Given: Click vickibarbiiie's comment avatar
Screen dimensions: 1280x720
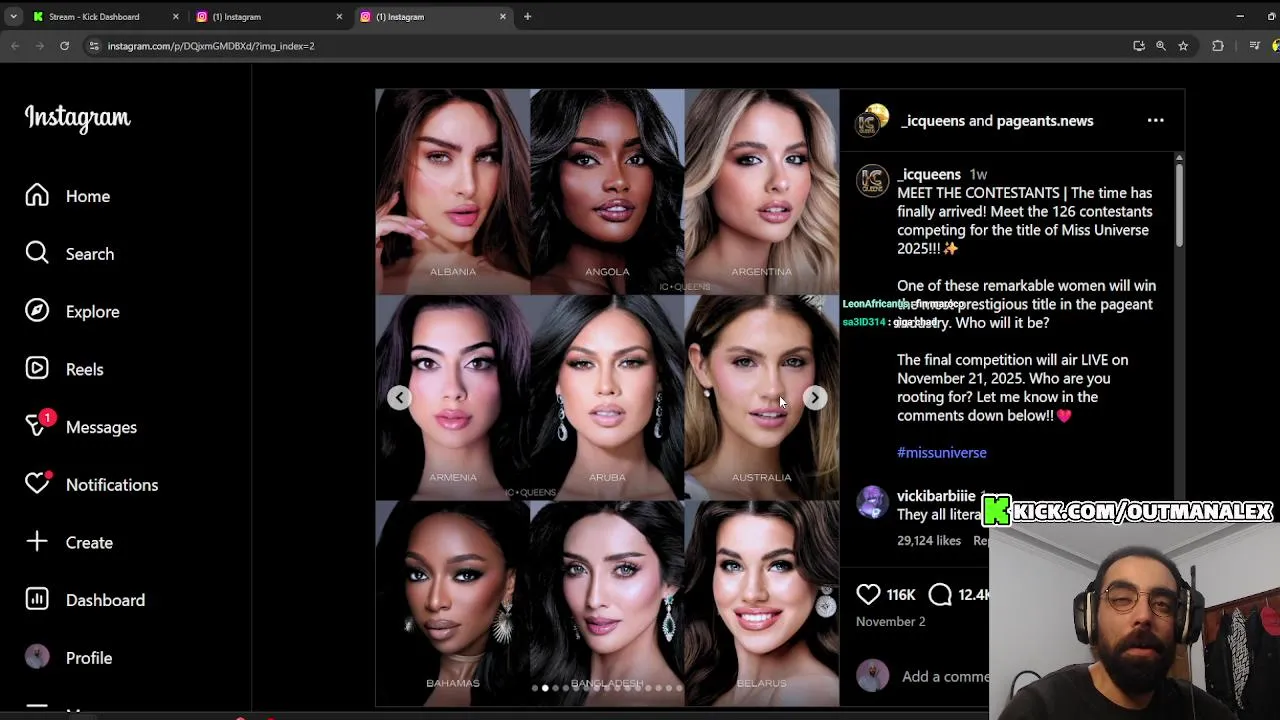Looking at the screenshot, I should click(x=872, y=503).
